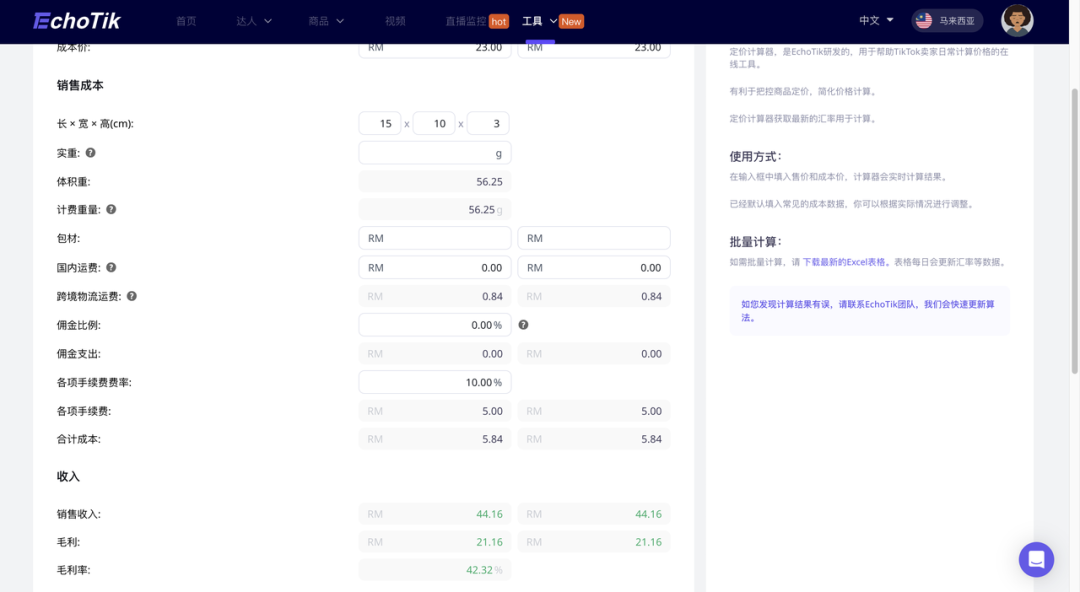
Task: Click the 销售成本 section heading
Action: tap(80, 85)
